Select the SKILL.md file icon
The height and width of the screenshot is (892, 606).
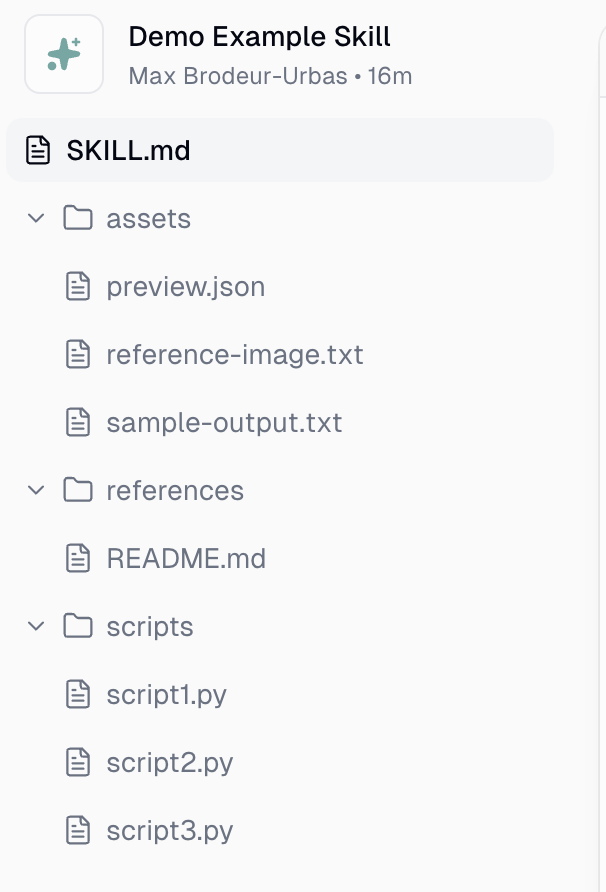click(x=38, y=150)
